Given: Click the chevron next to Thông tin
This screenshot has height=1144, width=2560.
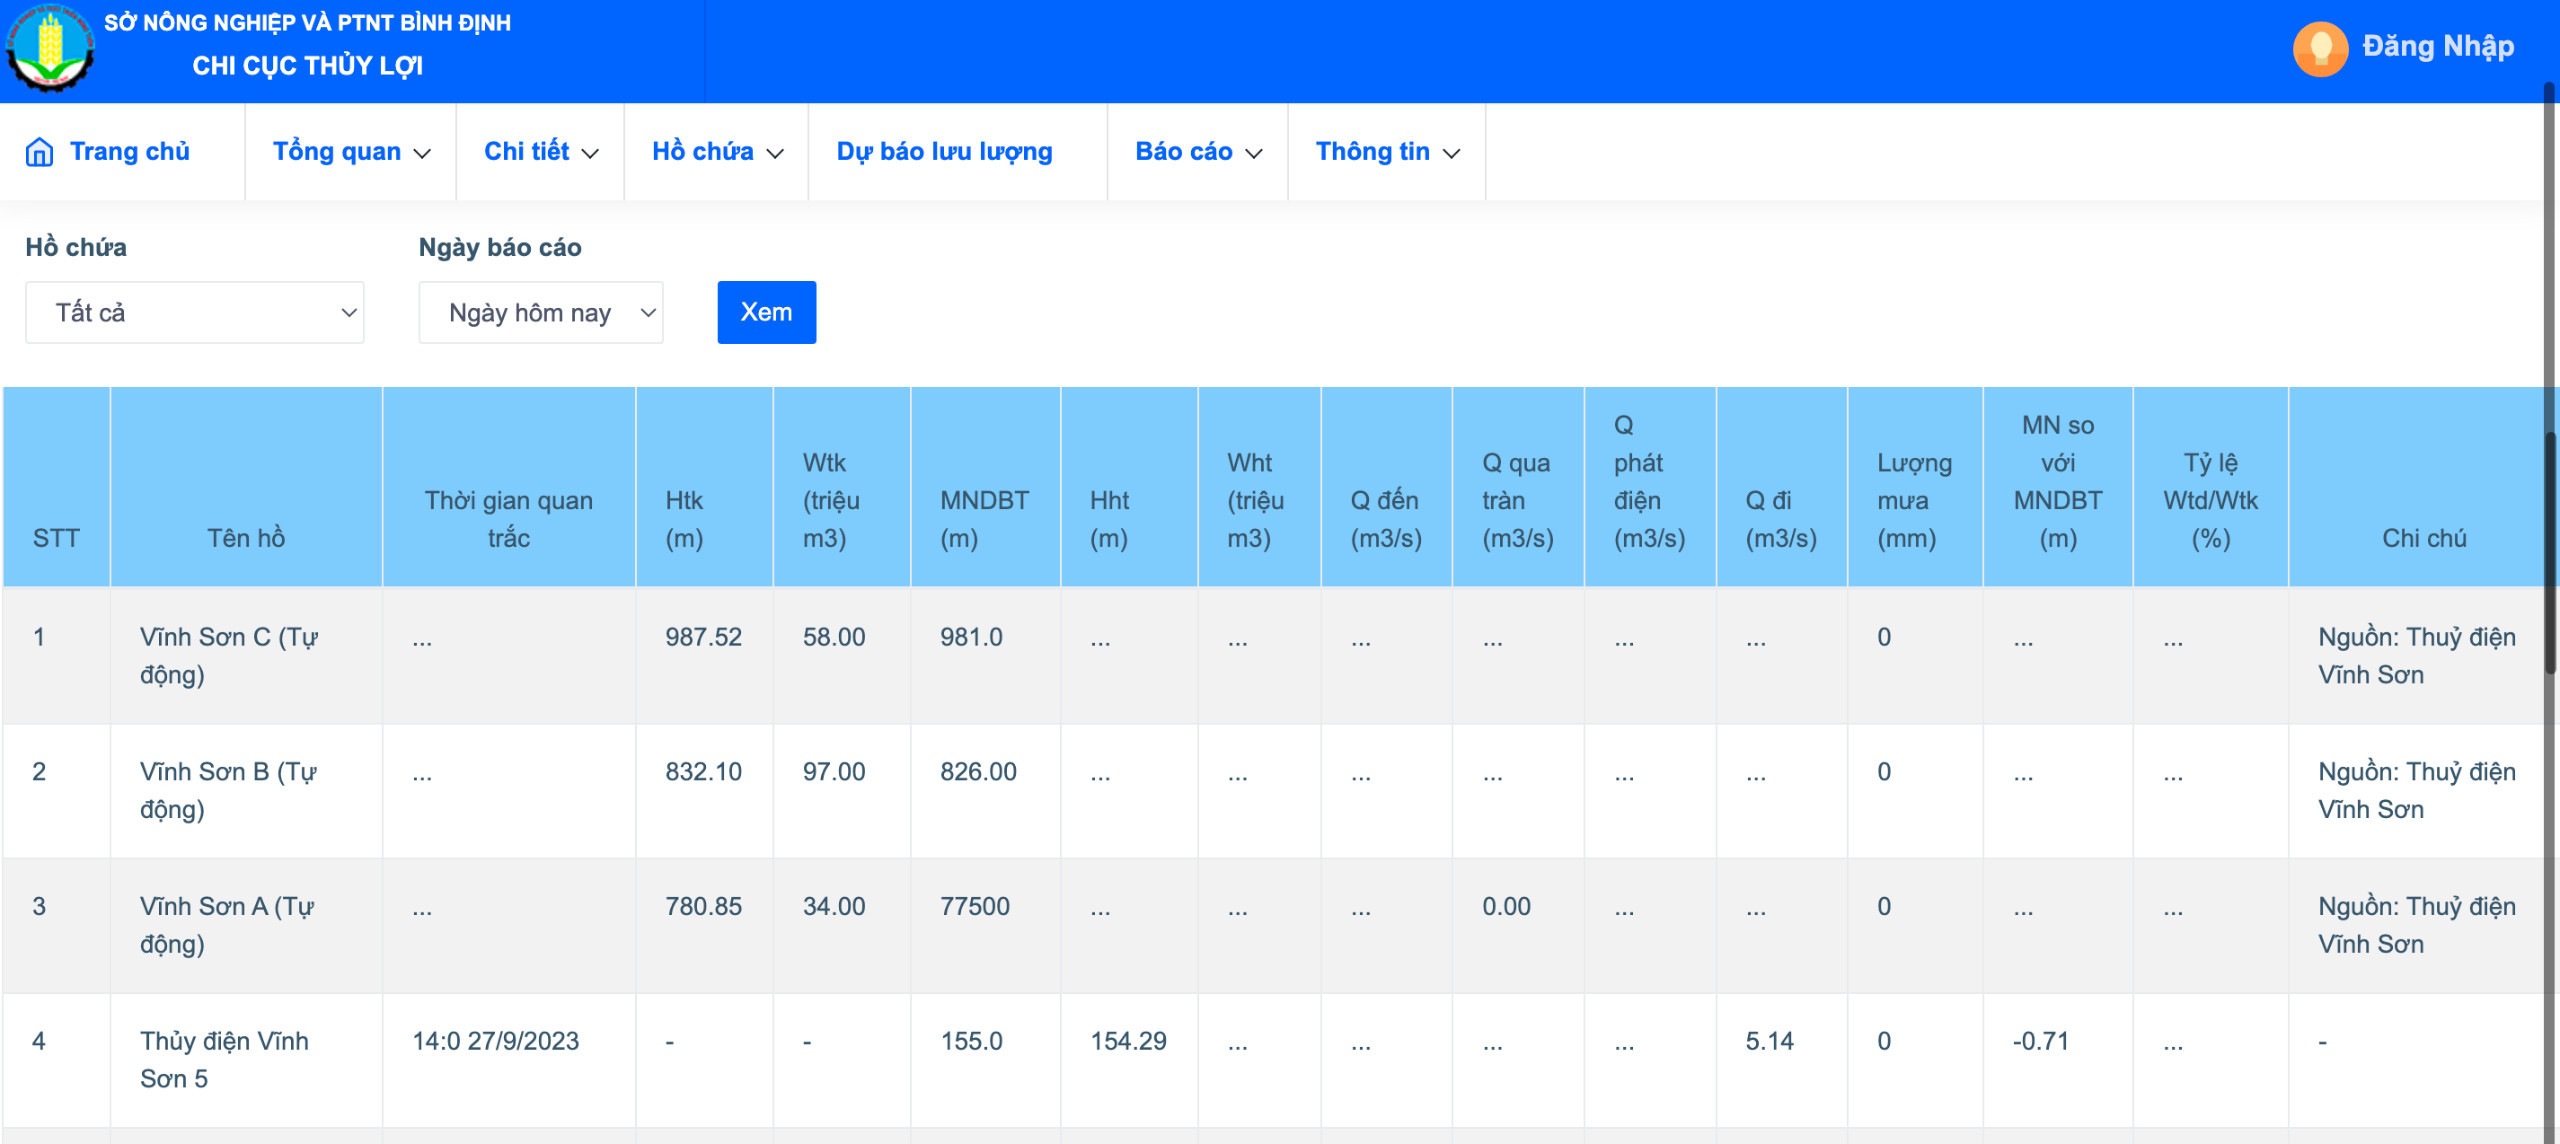Looking at the screenshot, I should tap(1452, 153).
